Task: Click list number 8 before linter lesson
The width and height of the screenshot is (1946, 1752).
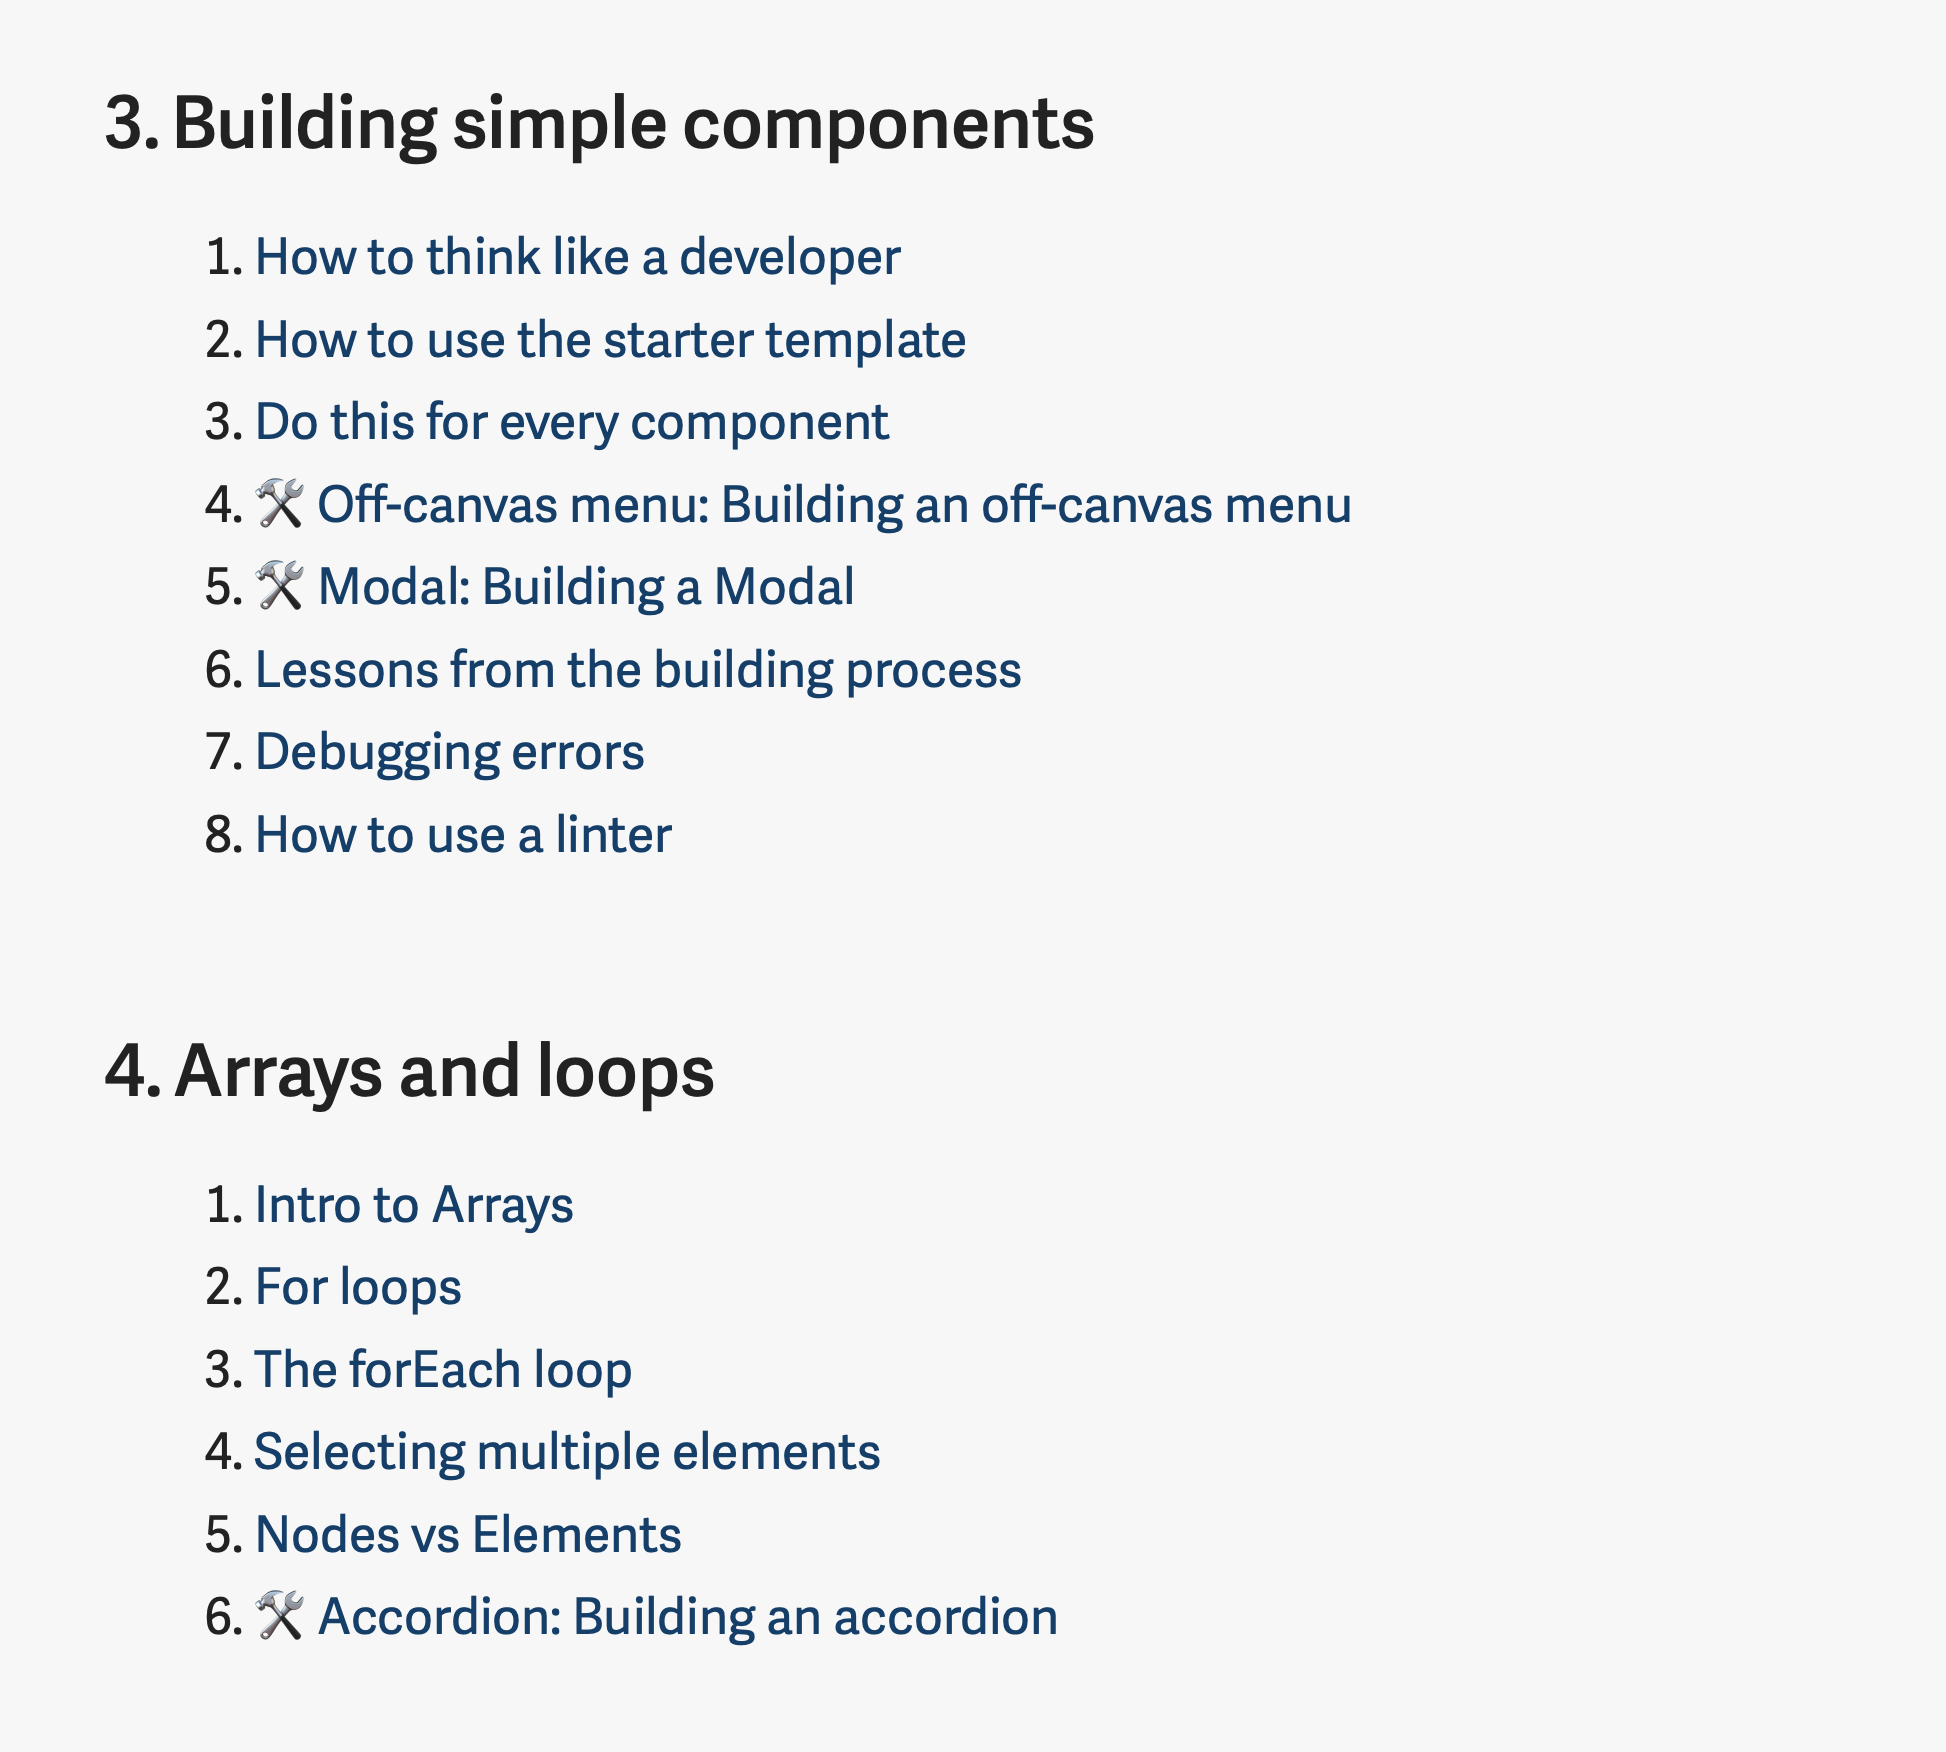Action: (x=222, y=835)
